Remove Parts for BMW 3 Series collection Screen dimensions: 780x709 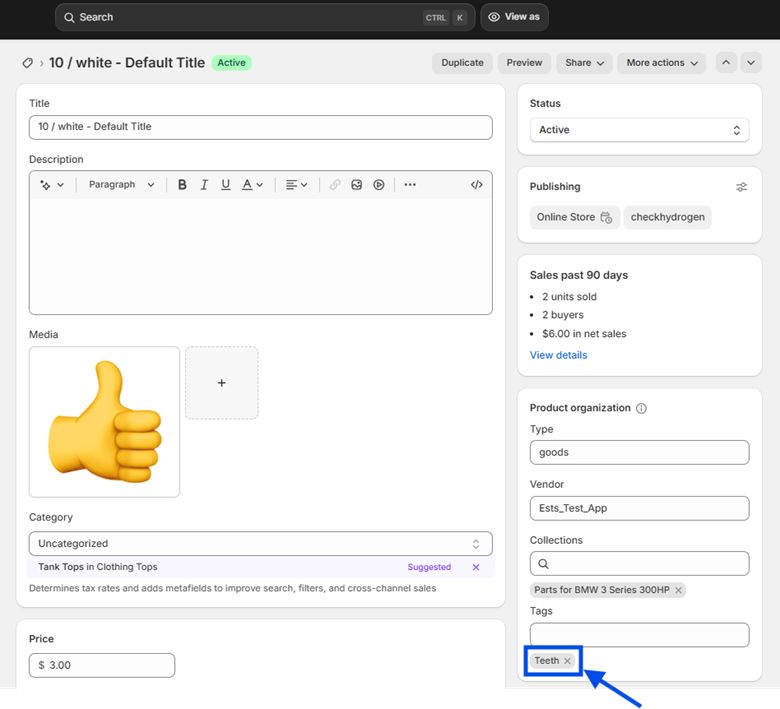(678, 590)
